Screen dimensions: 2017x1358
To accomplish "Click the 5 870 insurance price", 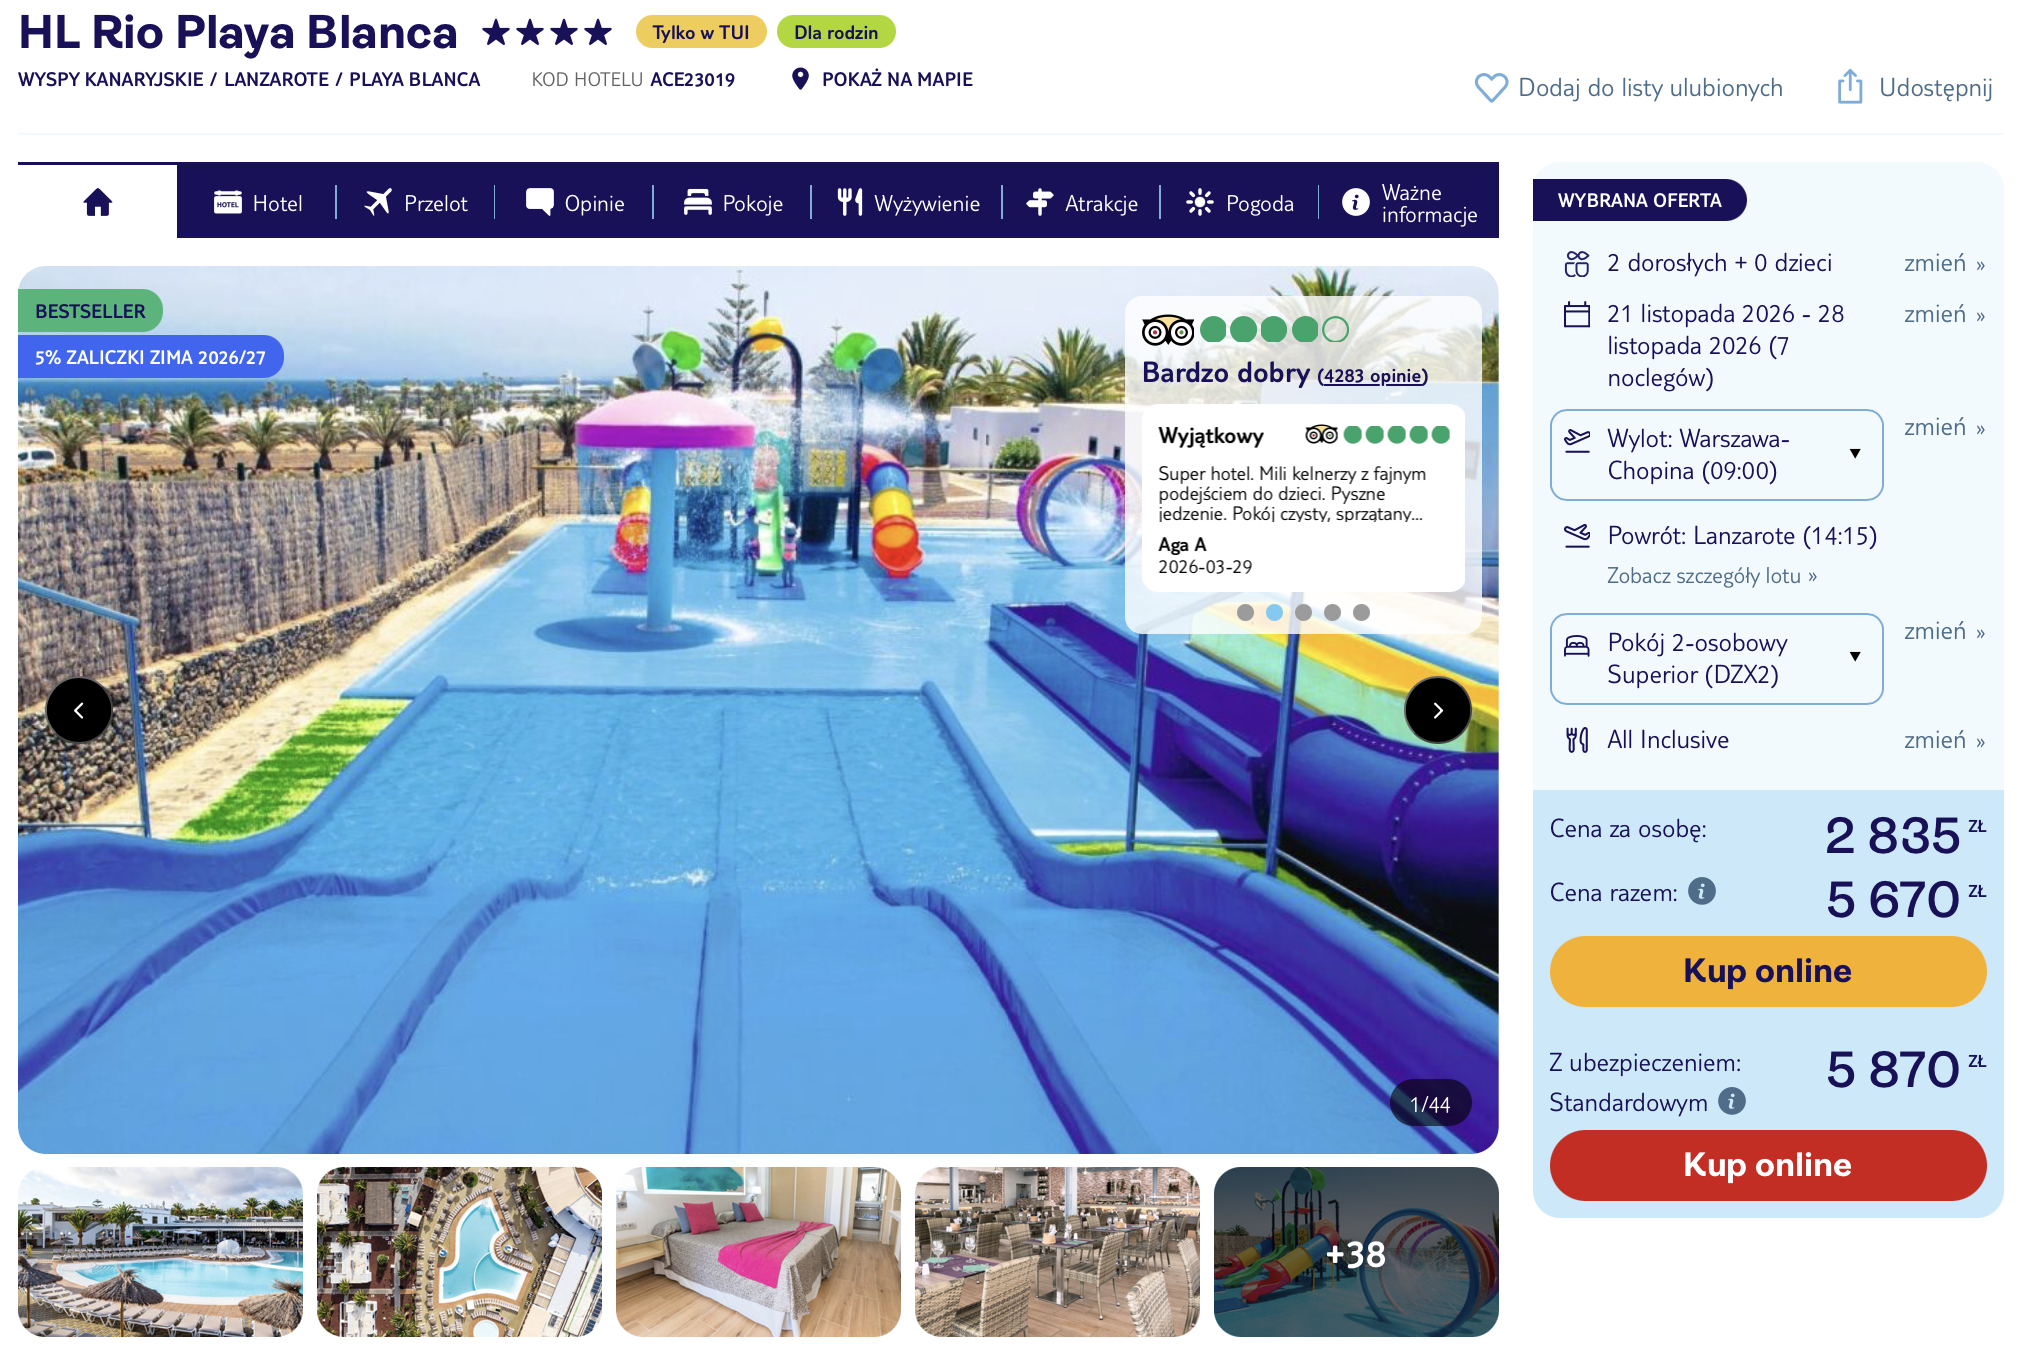I will 1893,1069.
